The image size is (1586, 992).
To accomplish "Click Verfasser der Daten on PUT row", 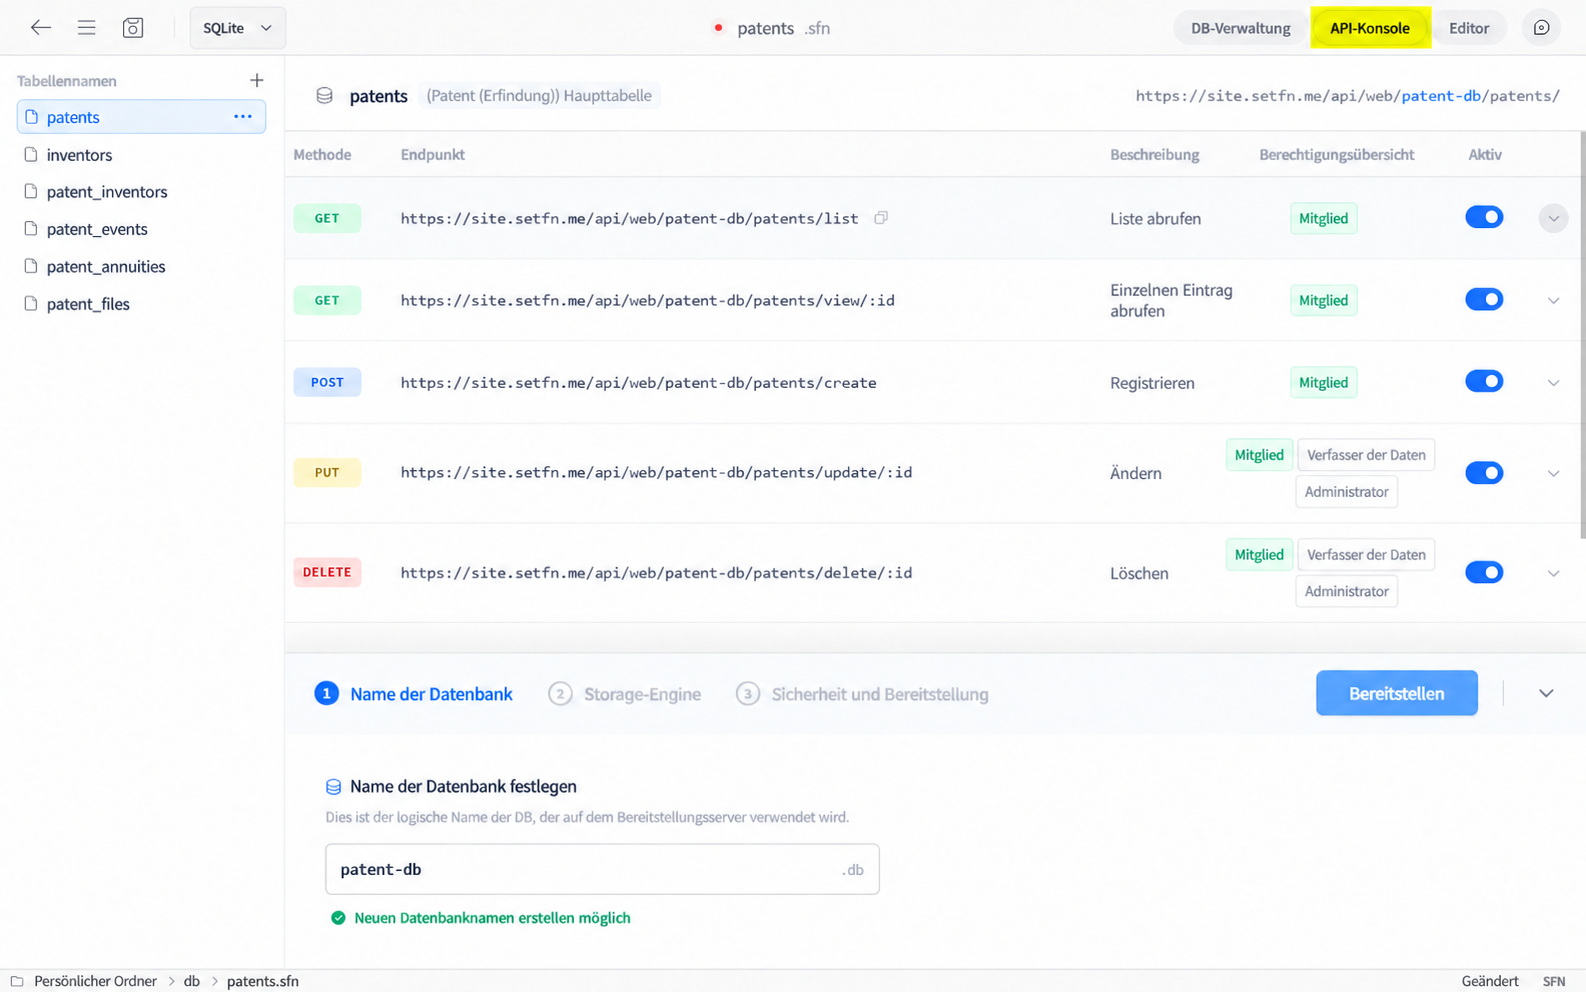I will point(1366,455).
